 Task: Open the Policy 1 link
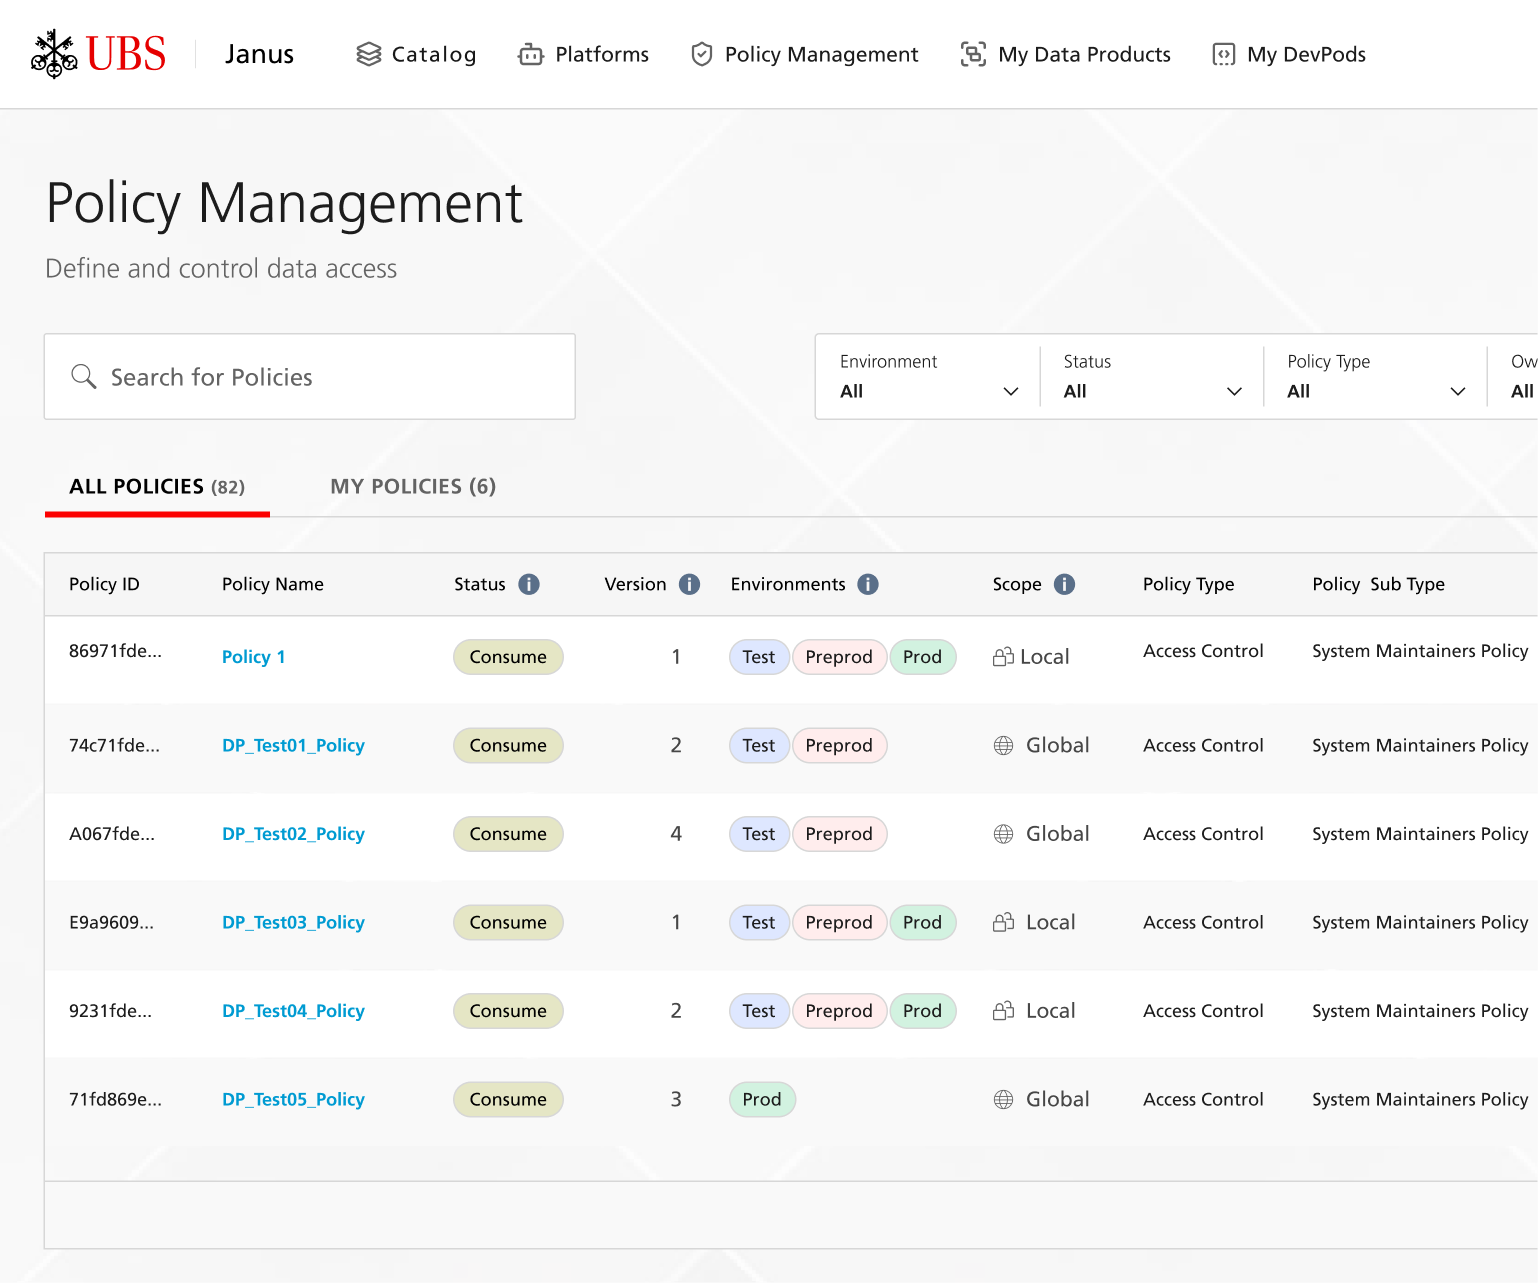tap(253, 657)
